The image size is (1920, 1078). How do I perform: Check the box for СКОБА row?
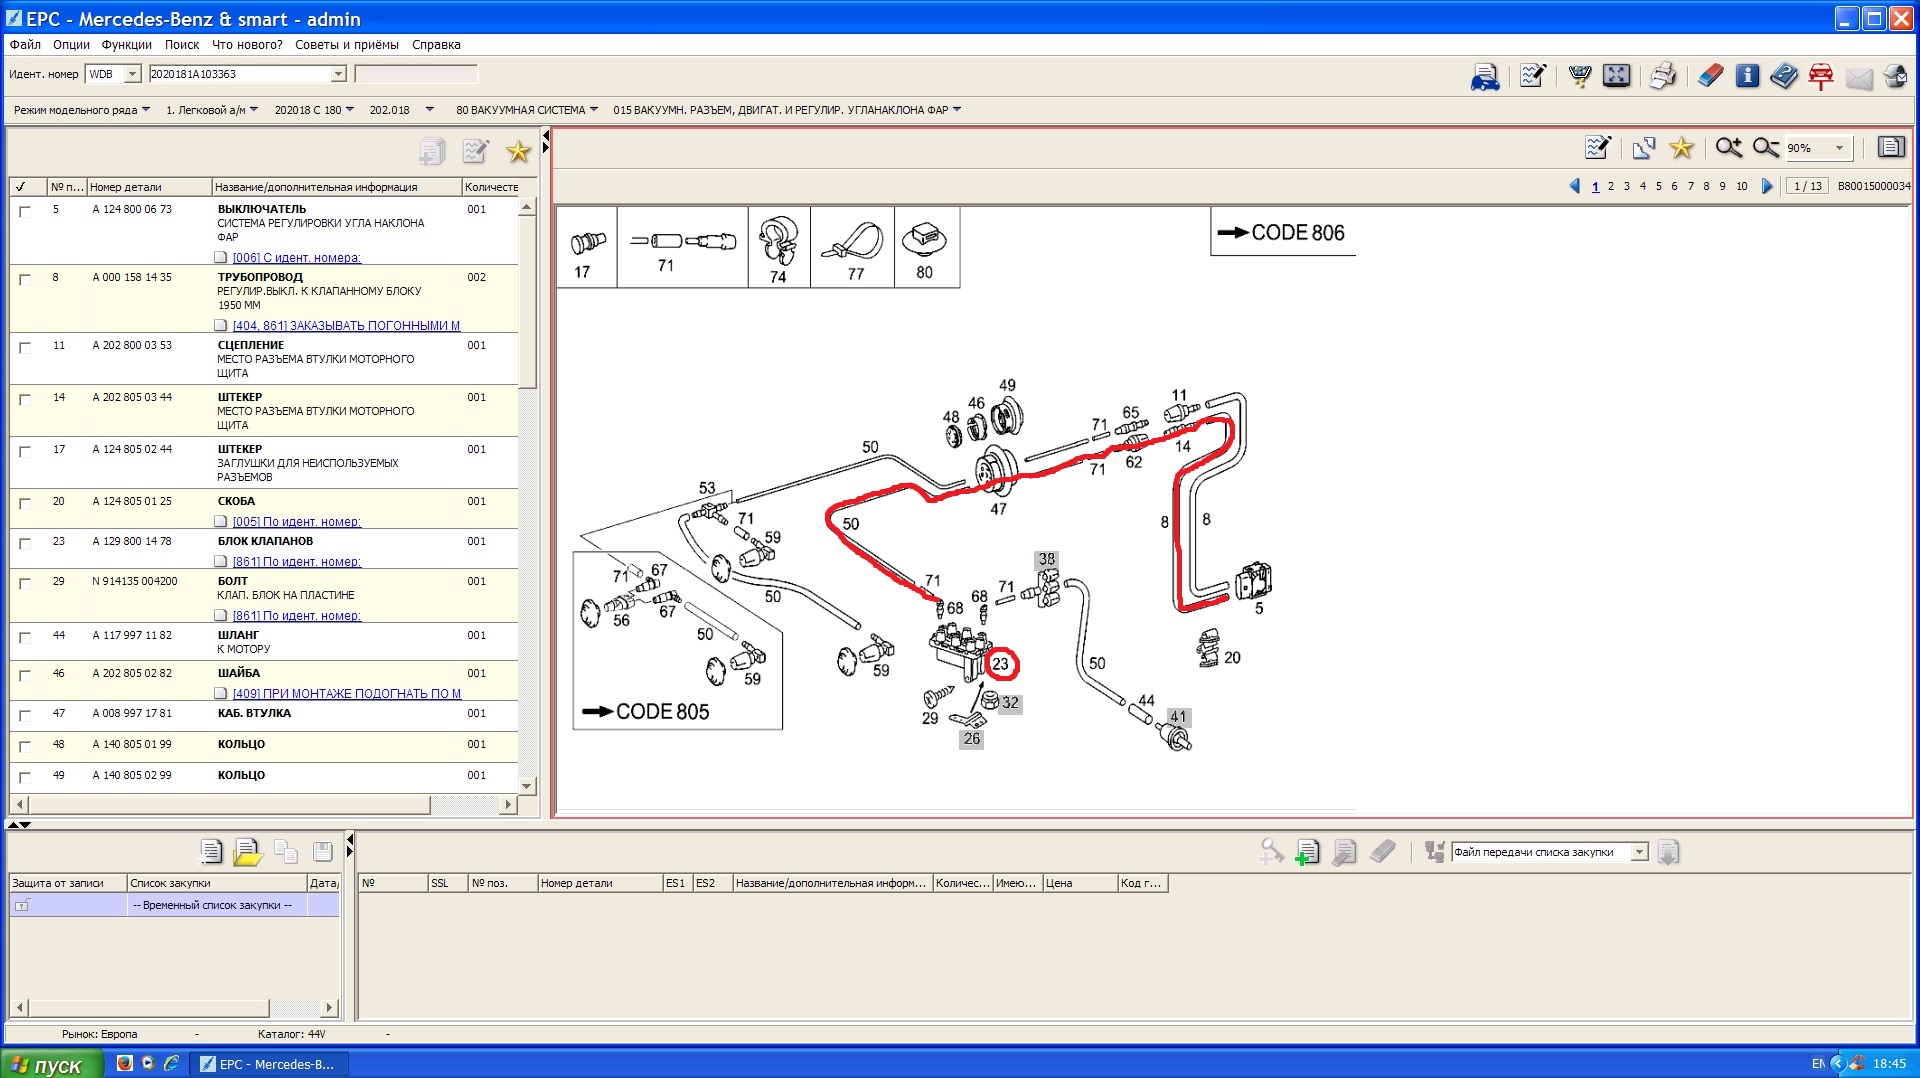(x=25, y=503)
